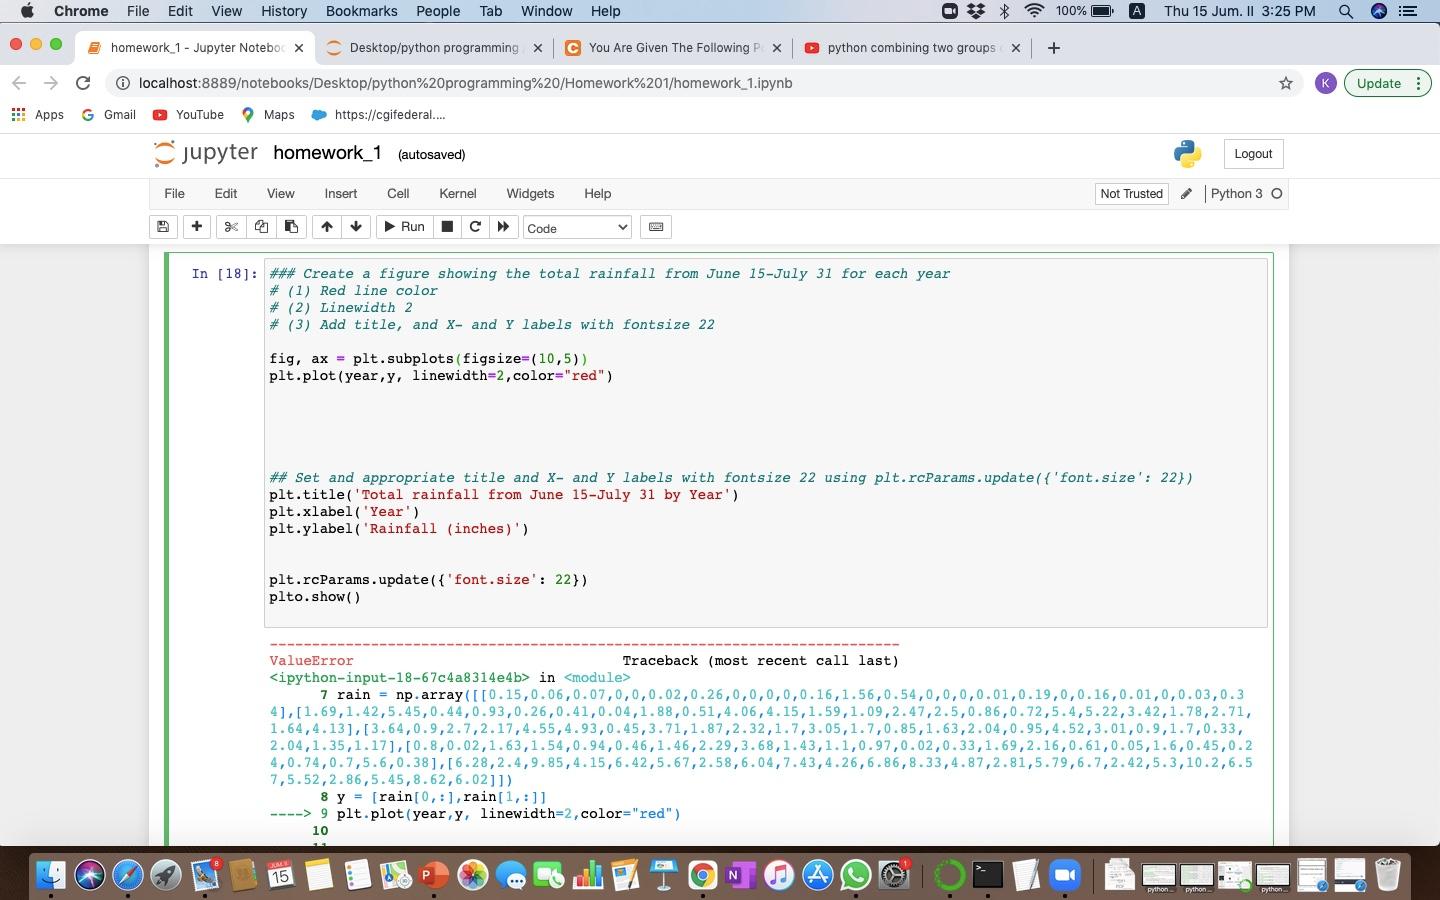
Task: Restart the kernel toolbar icon
Action: coord(475,227)
